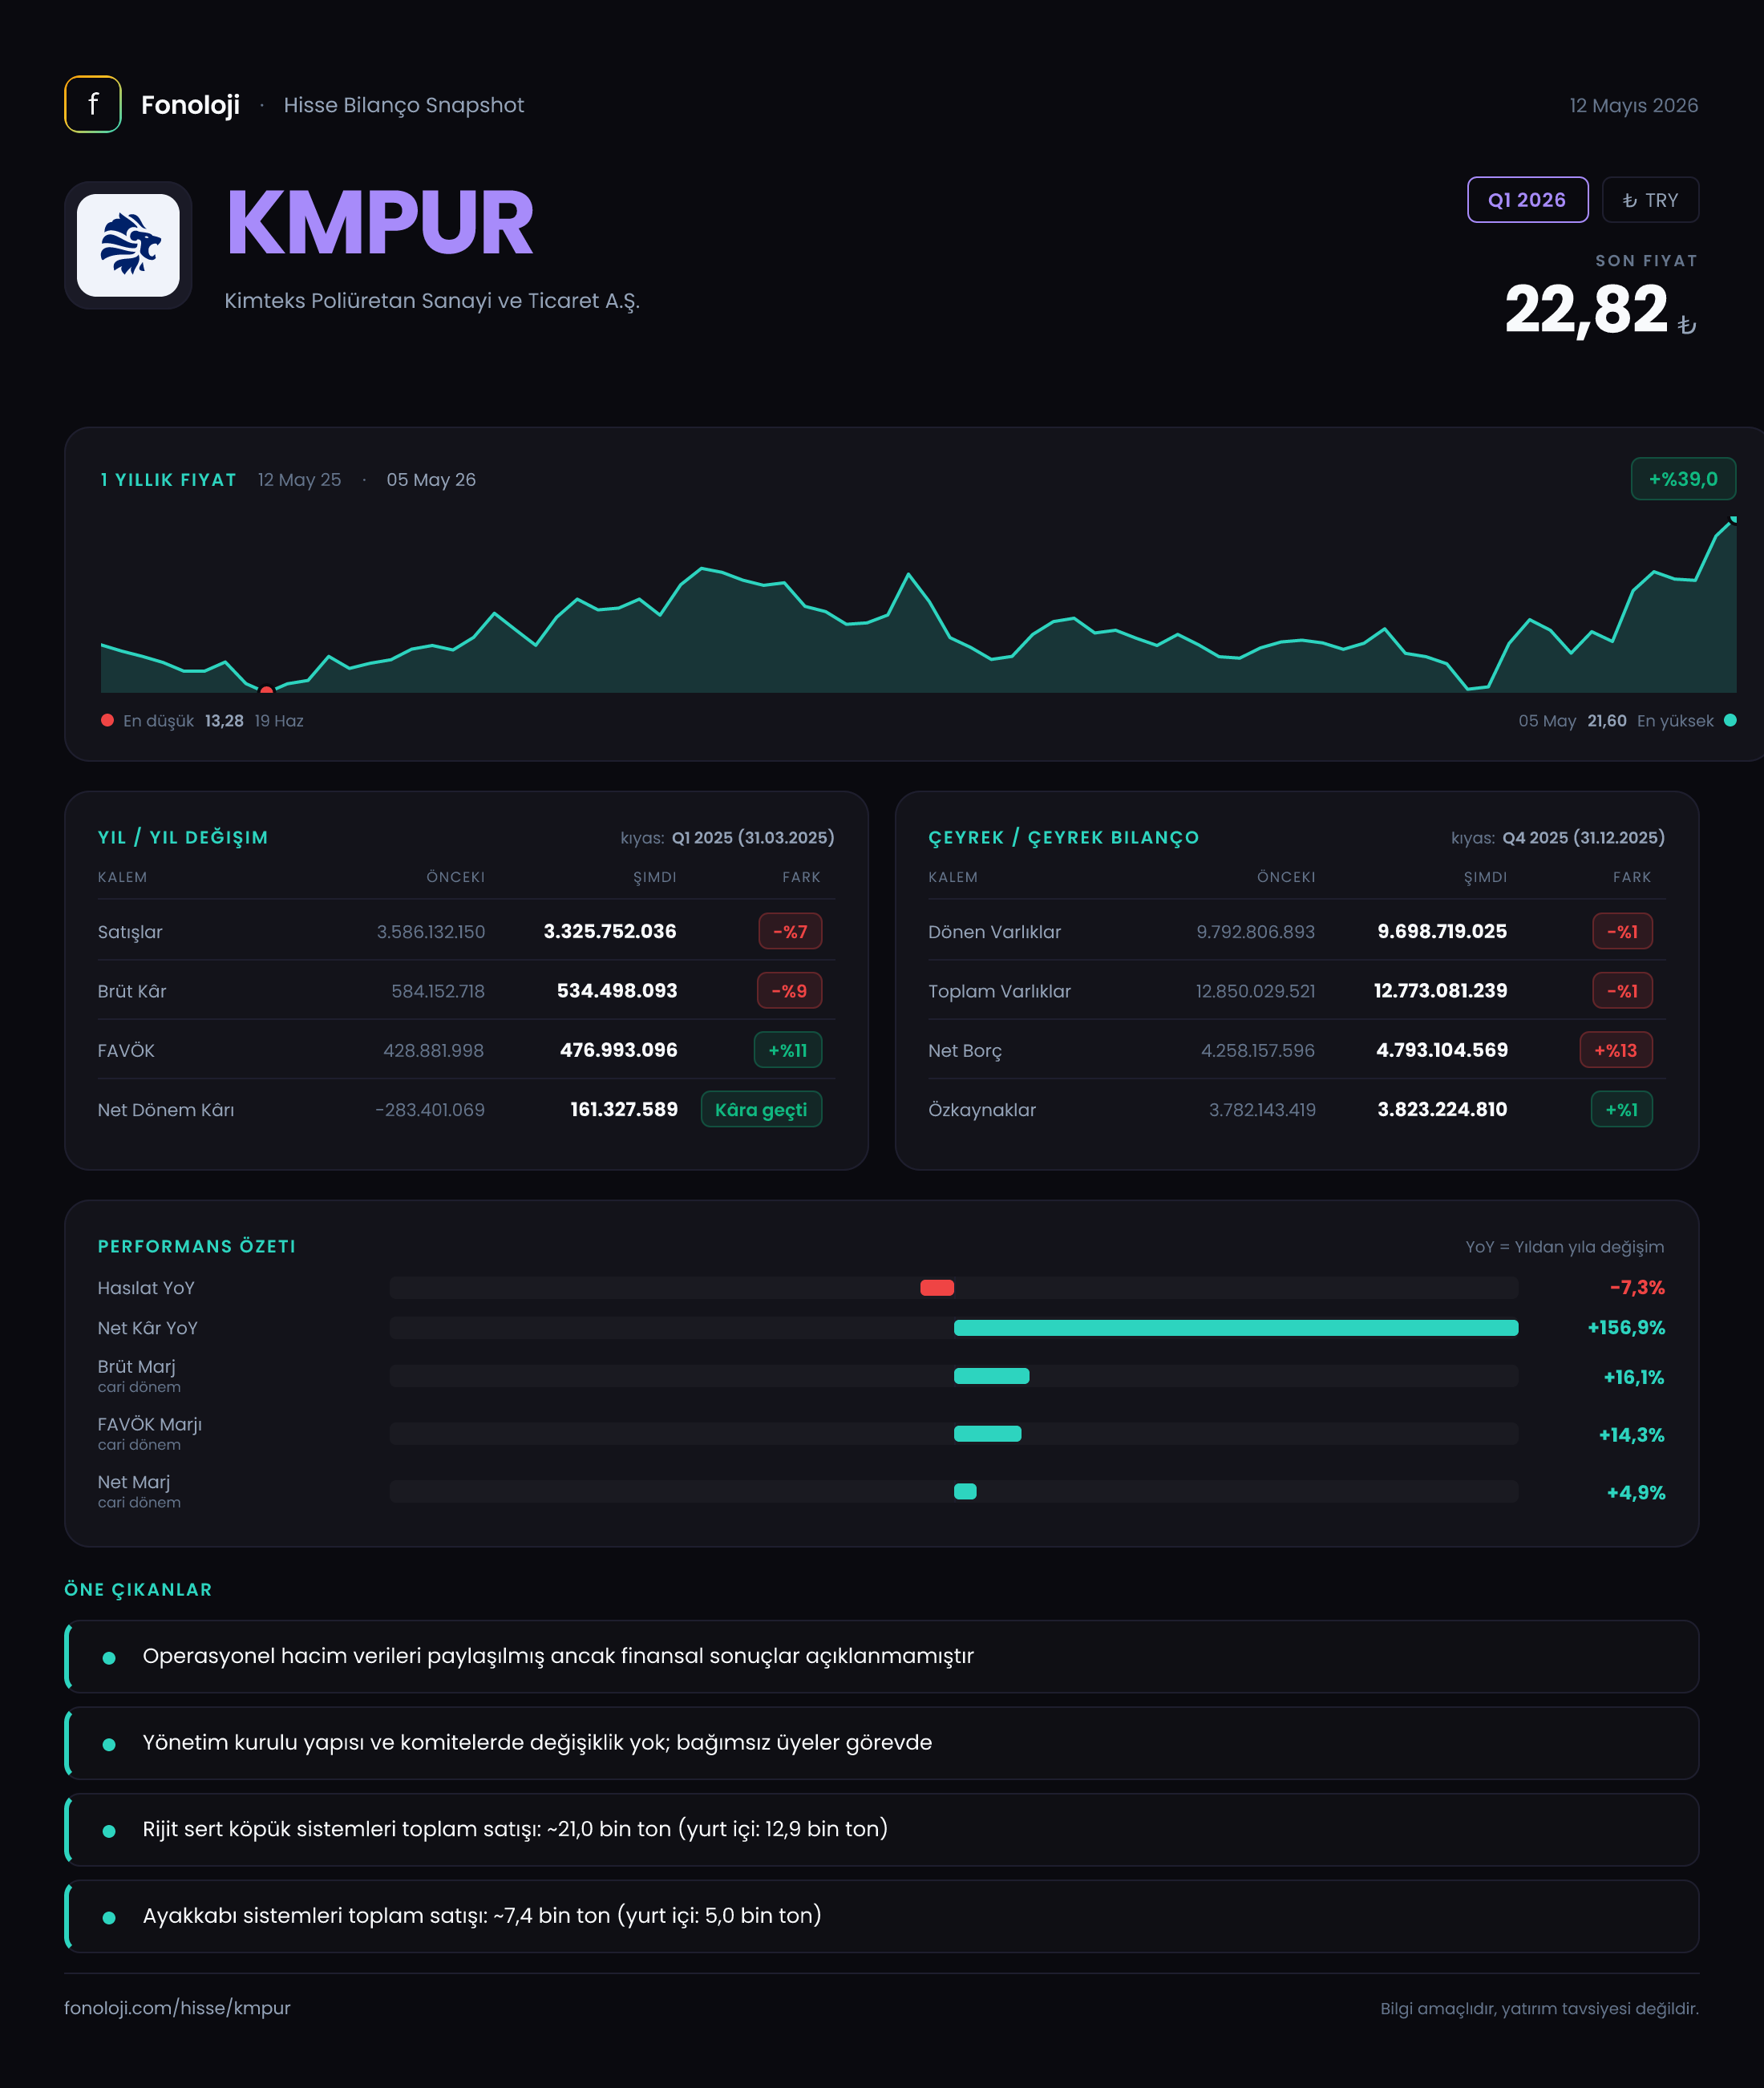
Task: Click the 'Bilgi amaçlıdır' disclaimer text
Action: click(1539, 2008)
